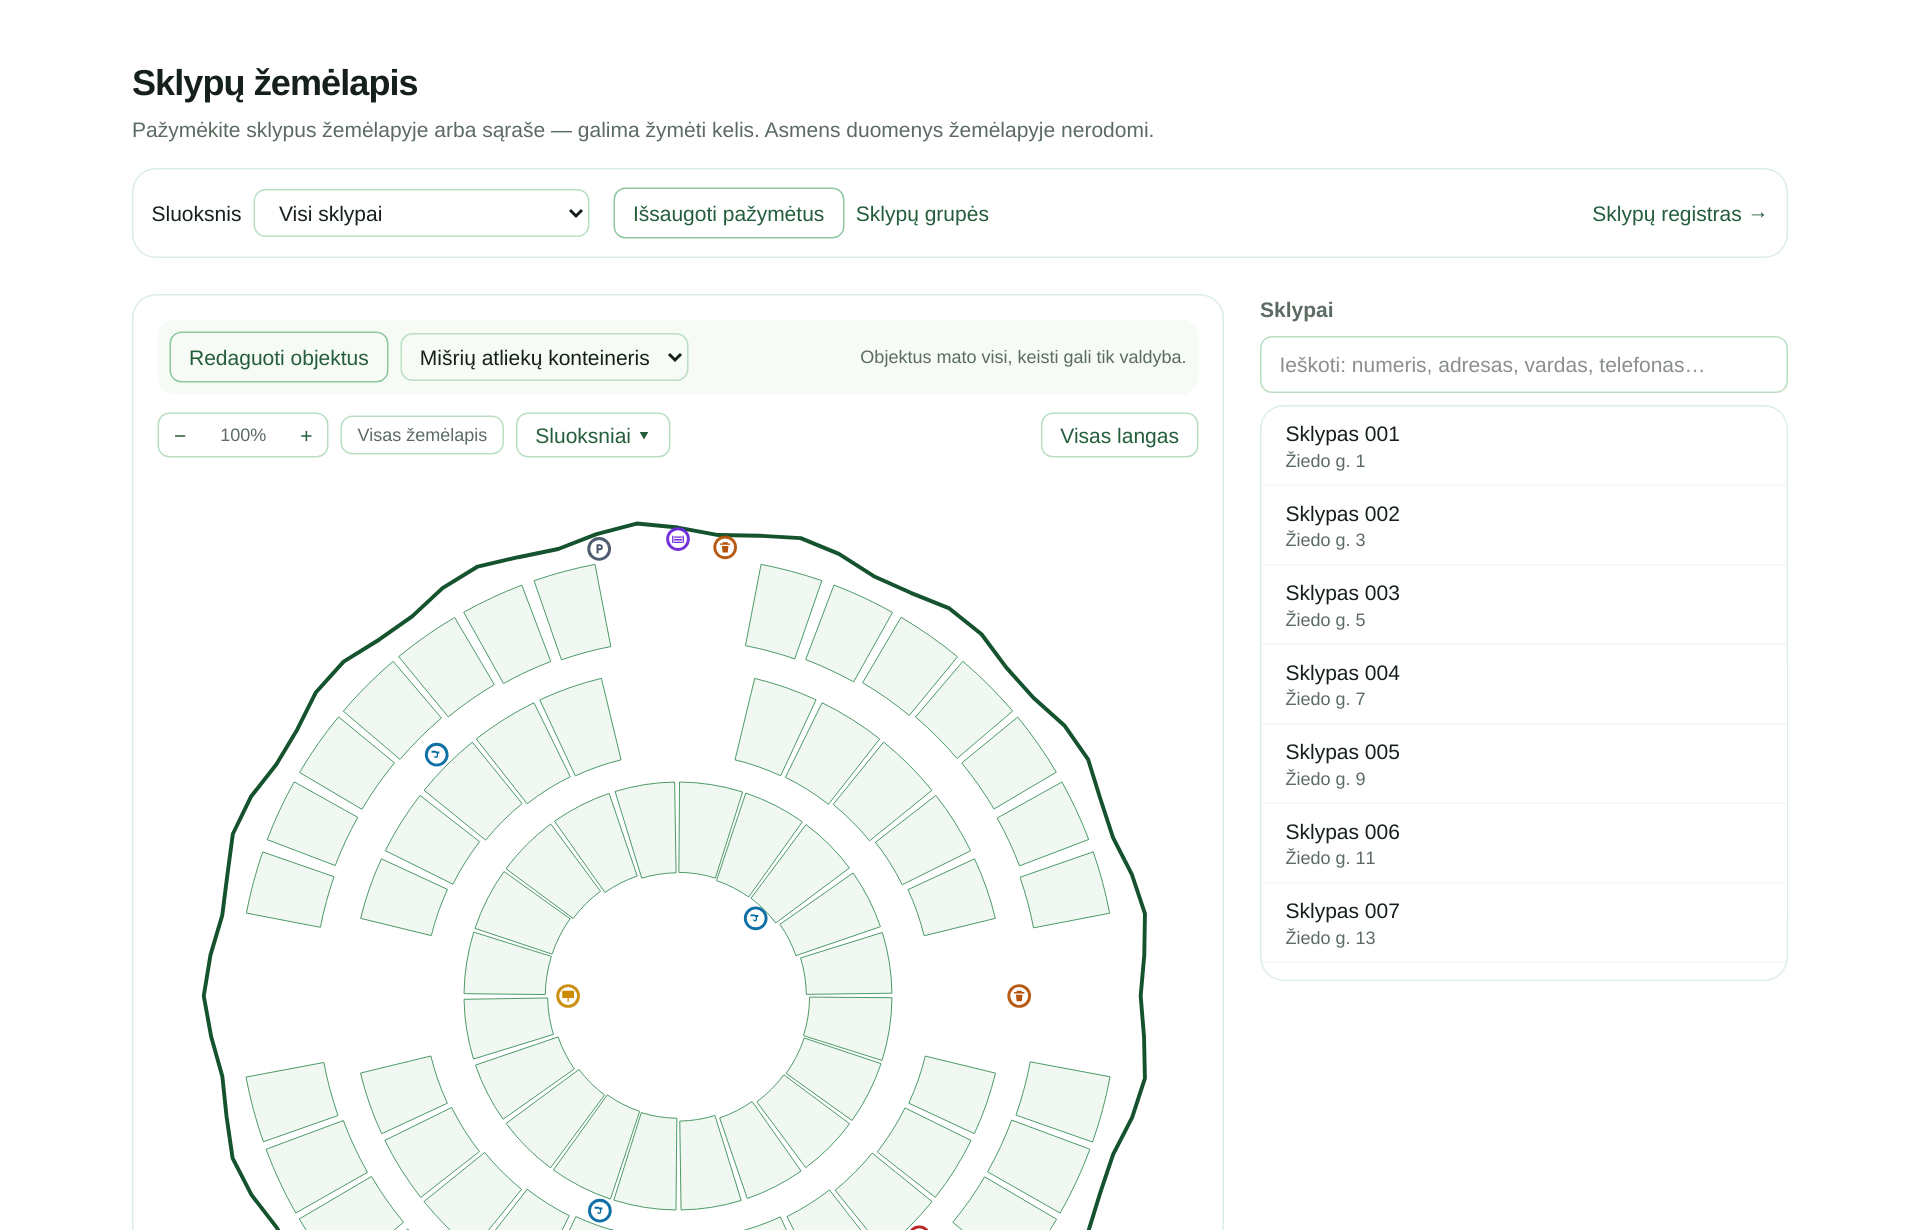
Task: Select "Sklypas 002" in the plot list
Action: tap(1524, 526)
